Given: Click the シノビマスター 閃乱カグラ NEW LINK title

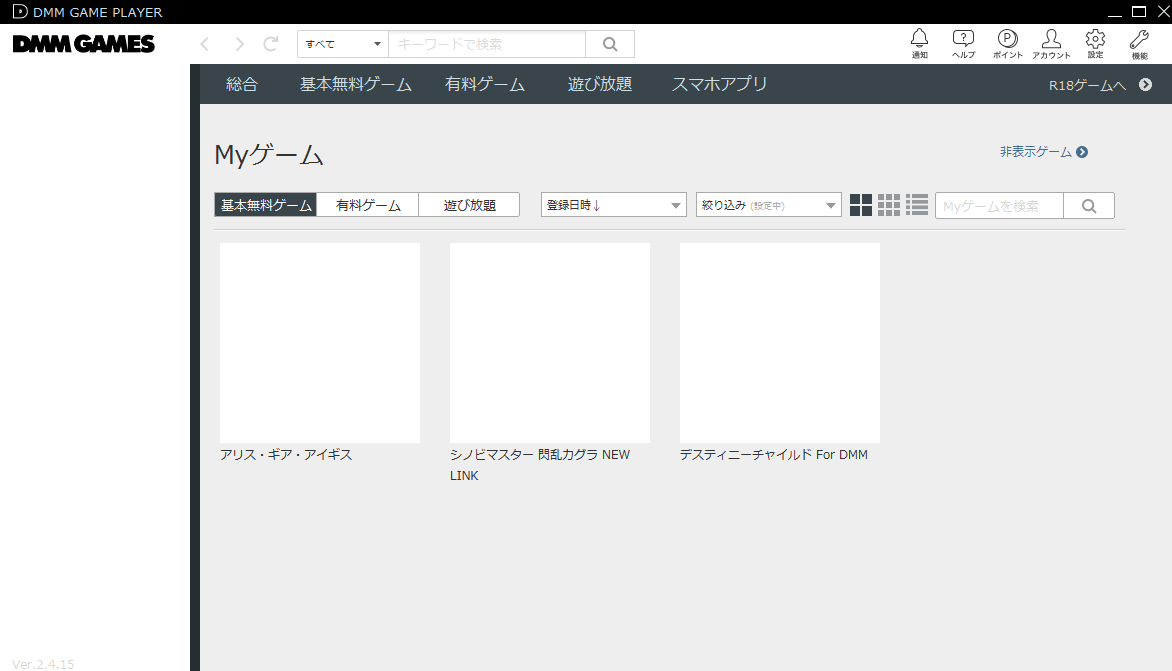Looking at the screenshot, I should (540, 465).
